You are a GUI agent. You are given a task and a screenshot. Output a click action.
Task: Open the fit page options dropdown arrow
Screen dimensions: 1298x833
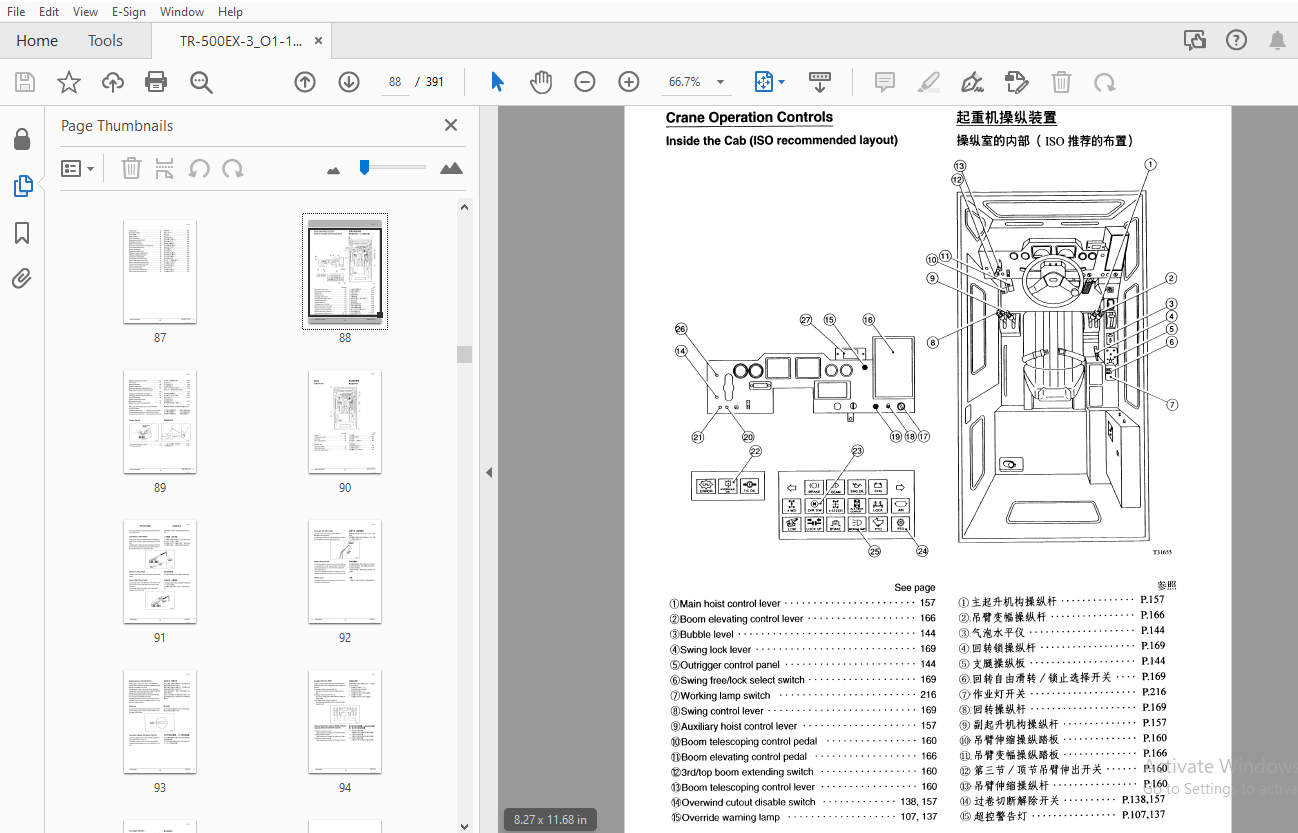pyautogui.click(x=782, y=82)
